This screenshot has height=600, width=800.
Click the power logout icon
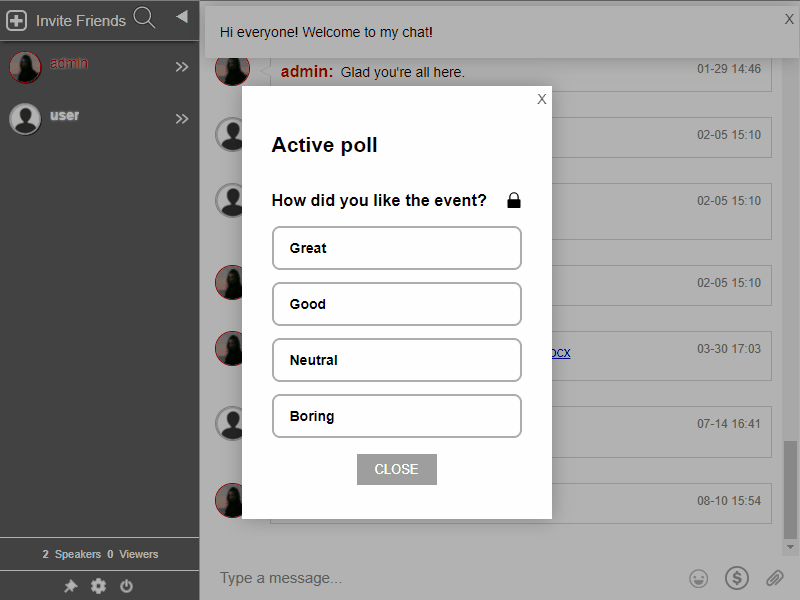coord(126,586)
